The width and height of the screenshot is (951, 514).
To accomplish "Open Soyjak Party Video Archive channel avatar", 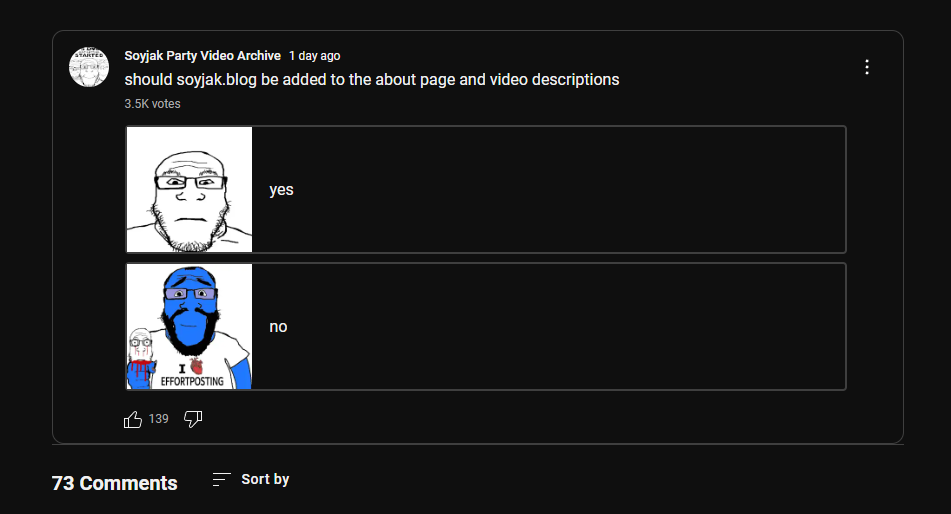I will coord(89,67).
